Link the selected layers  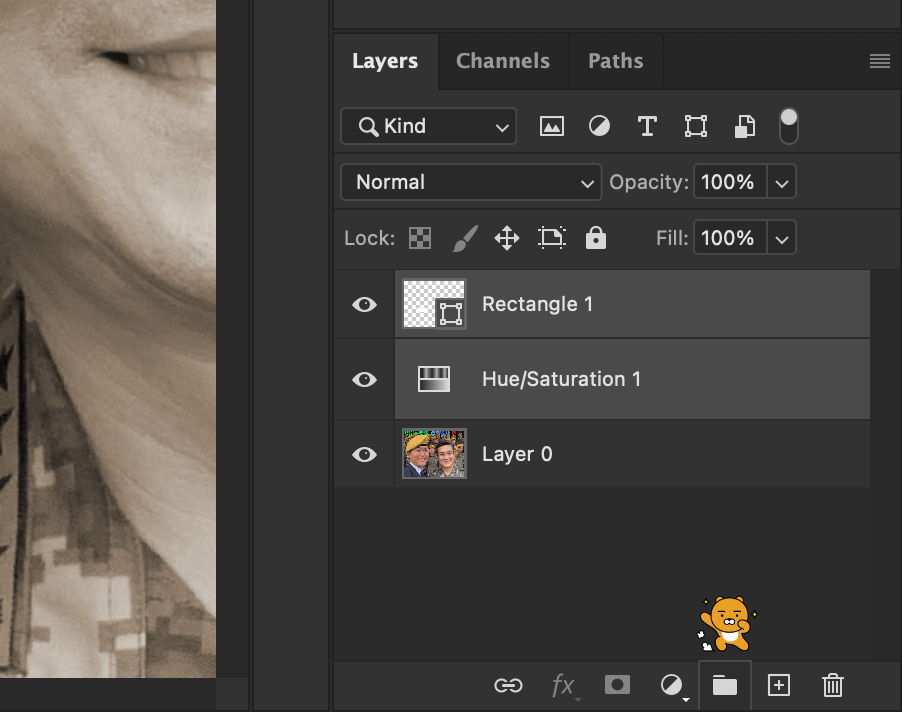508,686
